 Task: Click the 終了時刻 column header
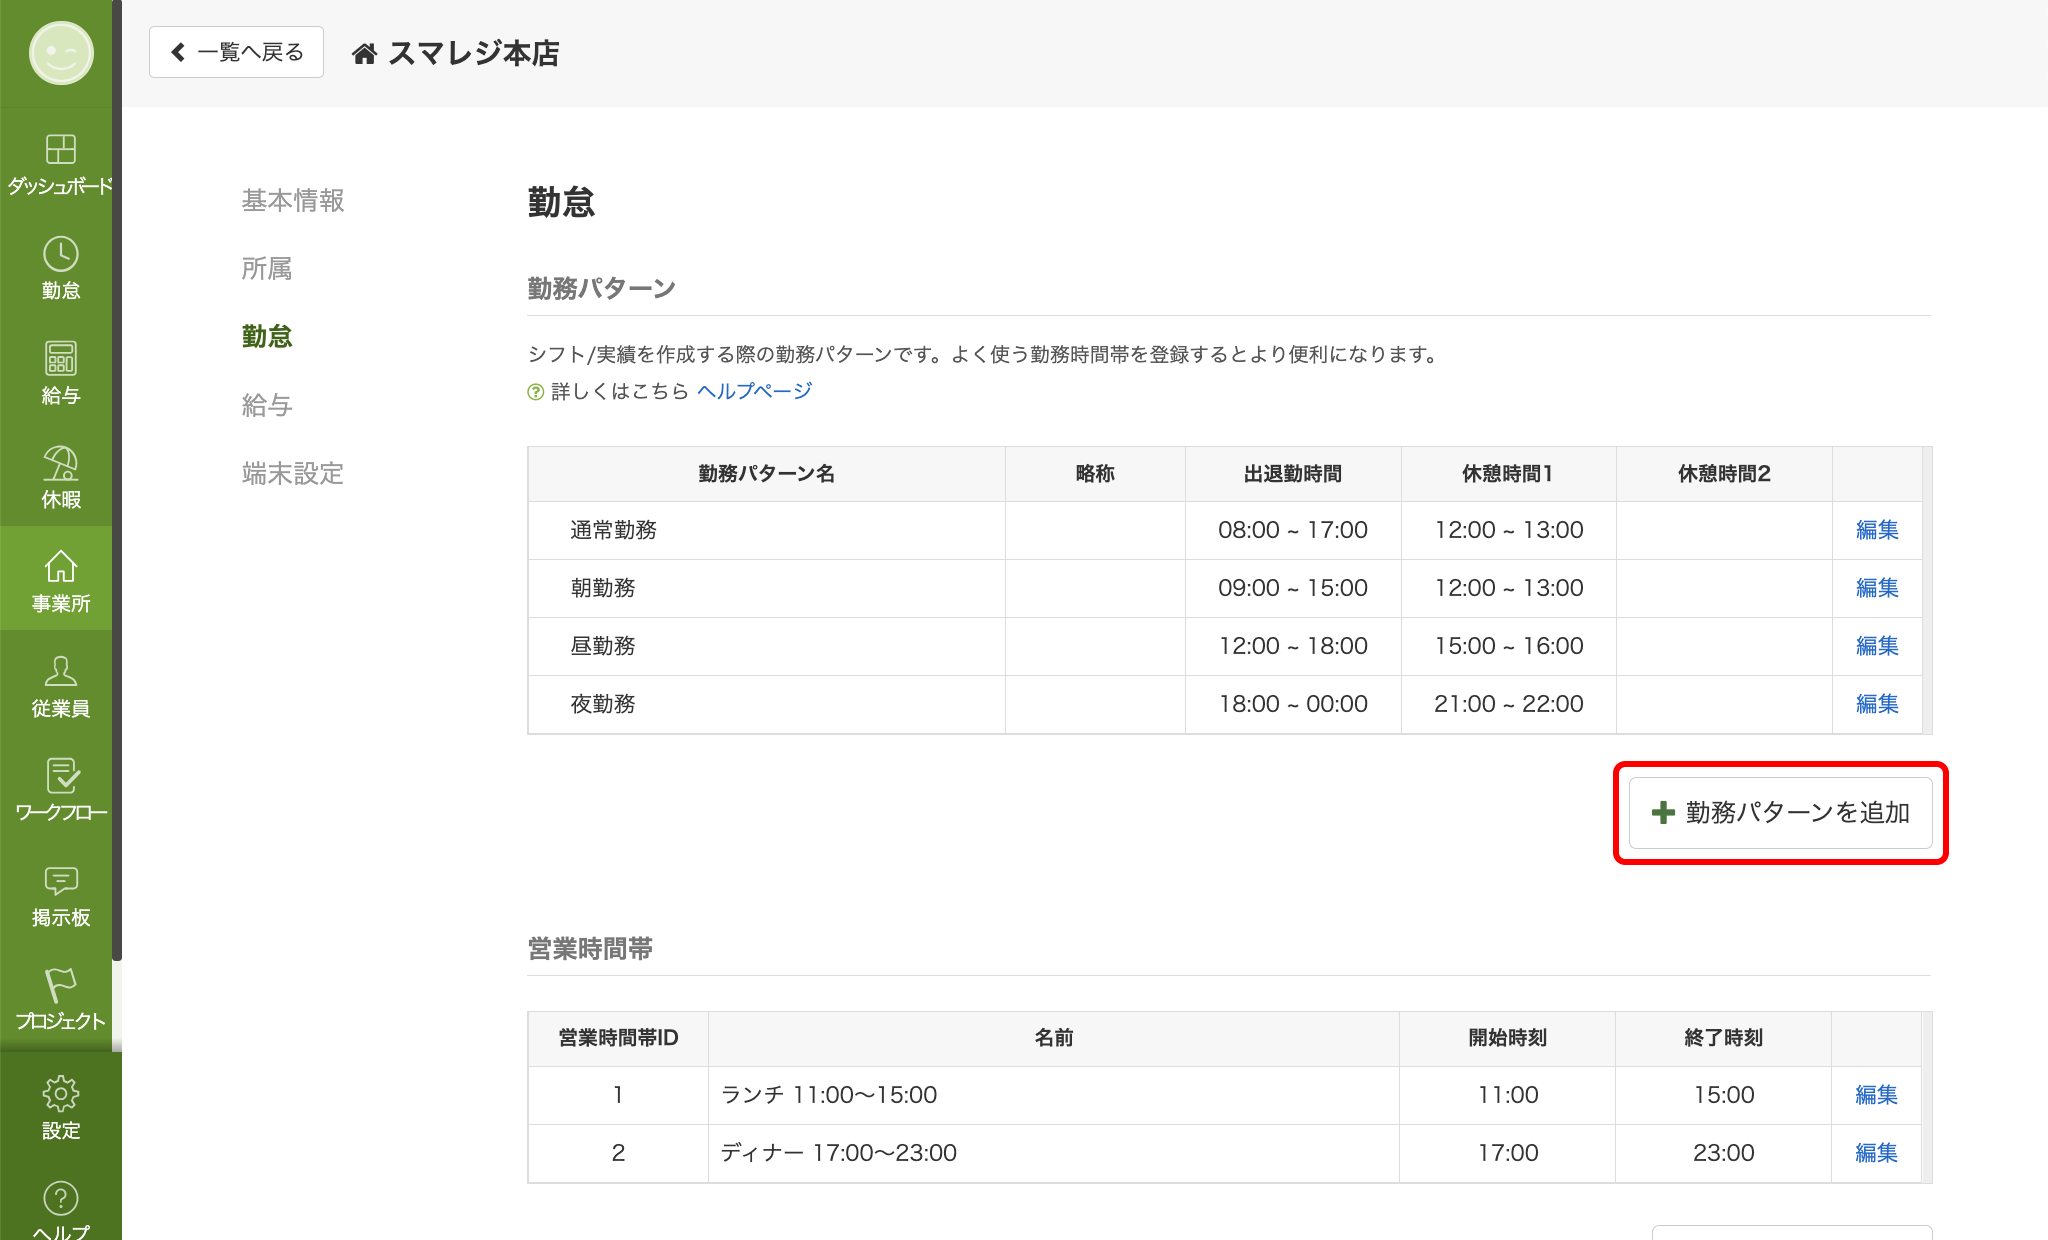[1724, 1038]
